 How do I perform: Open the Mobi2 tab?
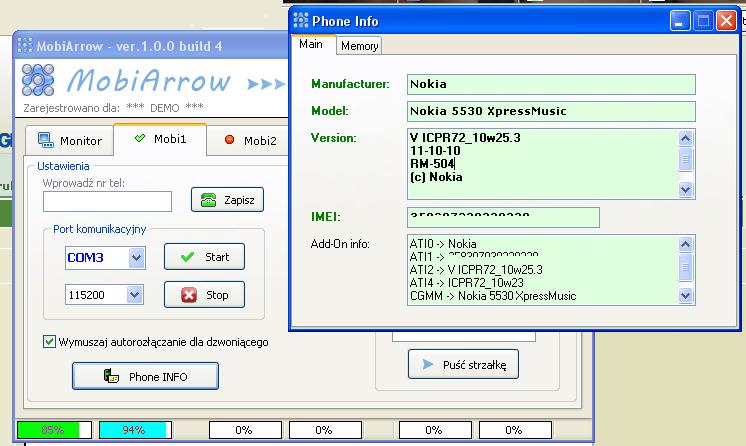pyautogui.click(x=249, y=140)
